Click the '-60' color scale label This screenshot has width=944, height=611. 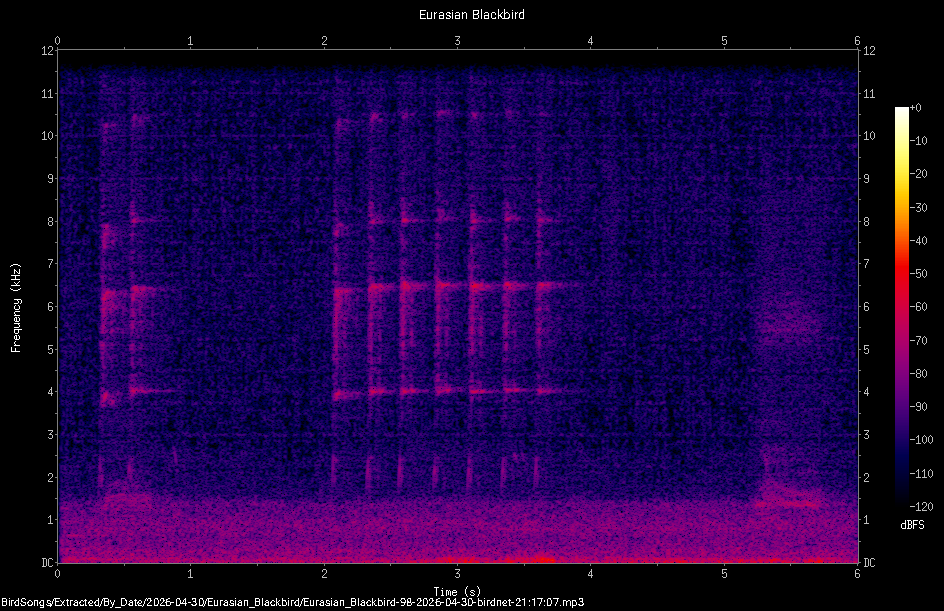coord(918,307)
